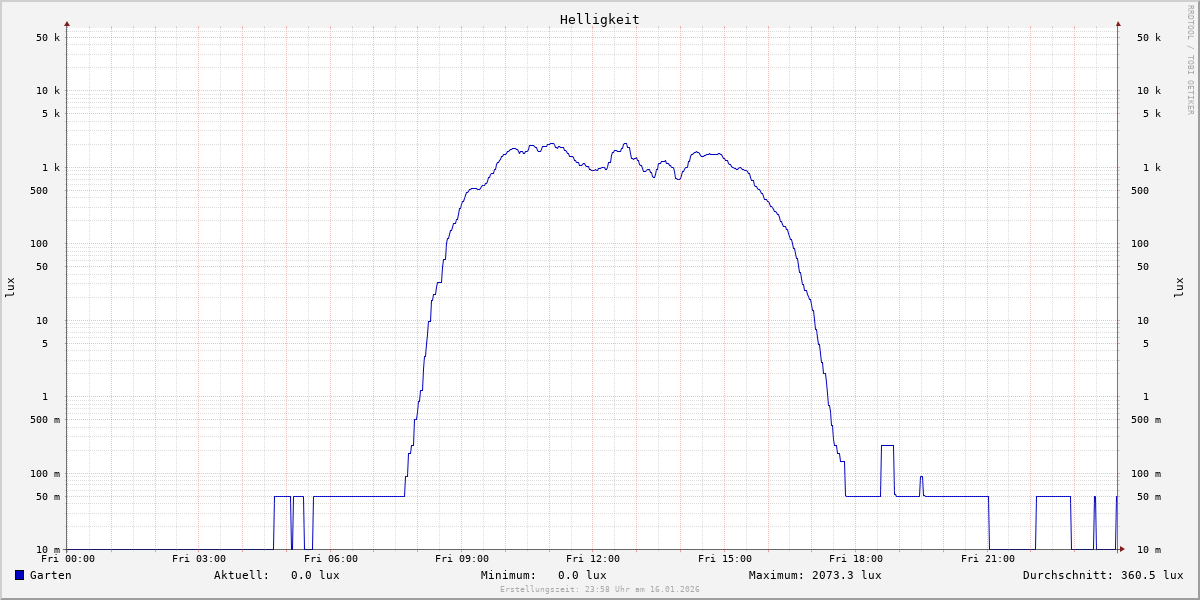
Task: Click the Fri 21:00 time axis label
Action: point(987,559)
